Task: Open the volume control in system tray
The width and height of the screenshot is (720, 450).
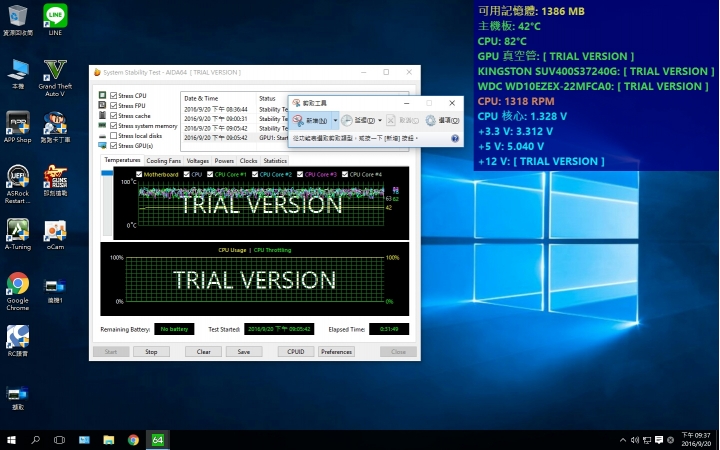Action: click(635, 440)
